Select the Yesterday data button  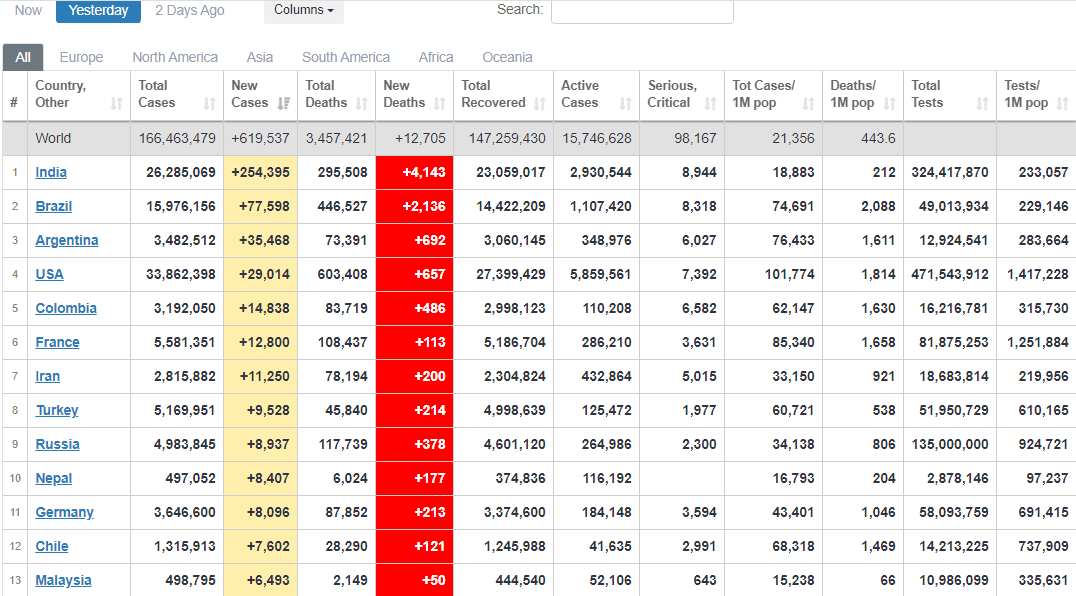click(98, 10)
